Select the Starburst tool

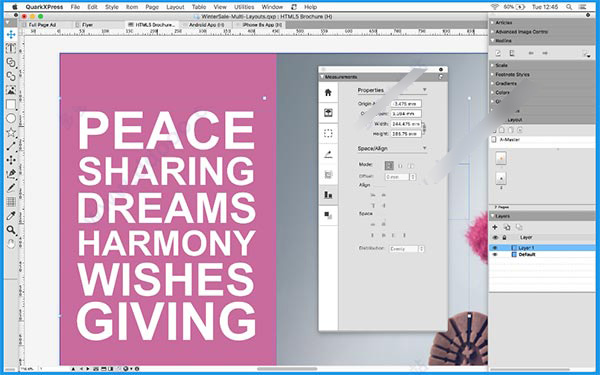tap(11, 132)
